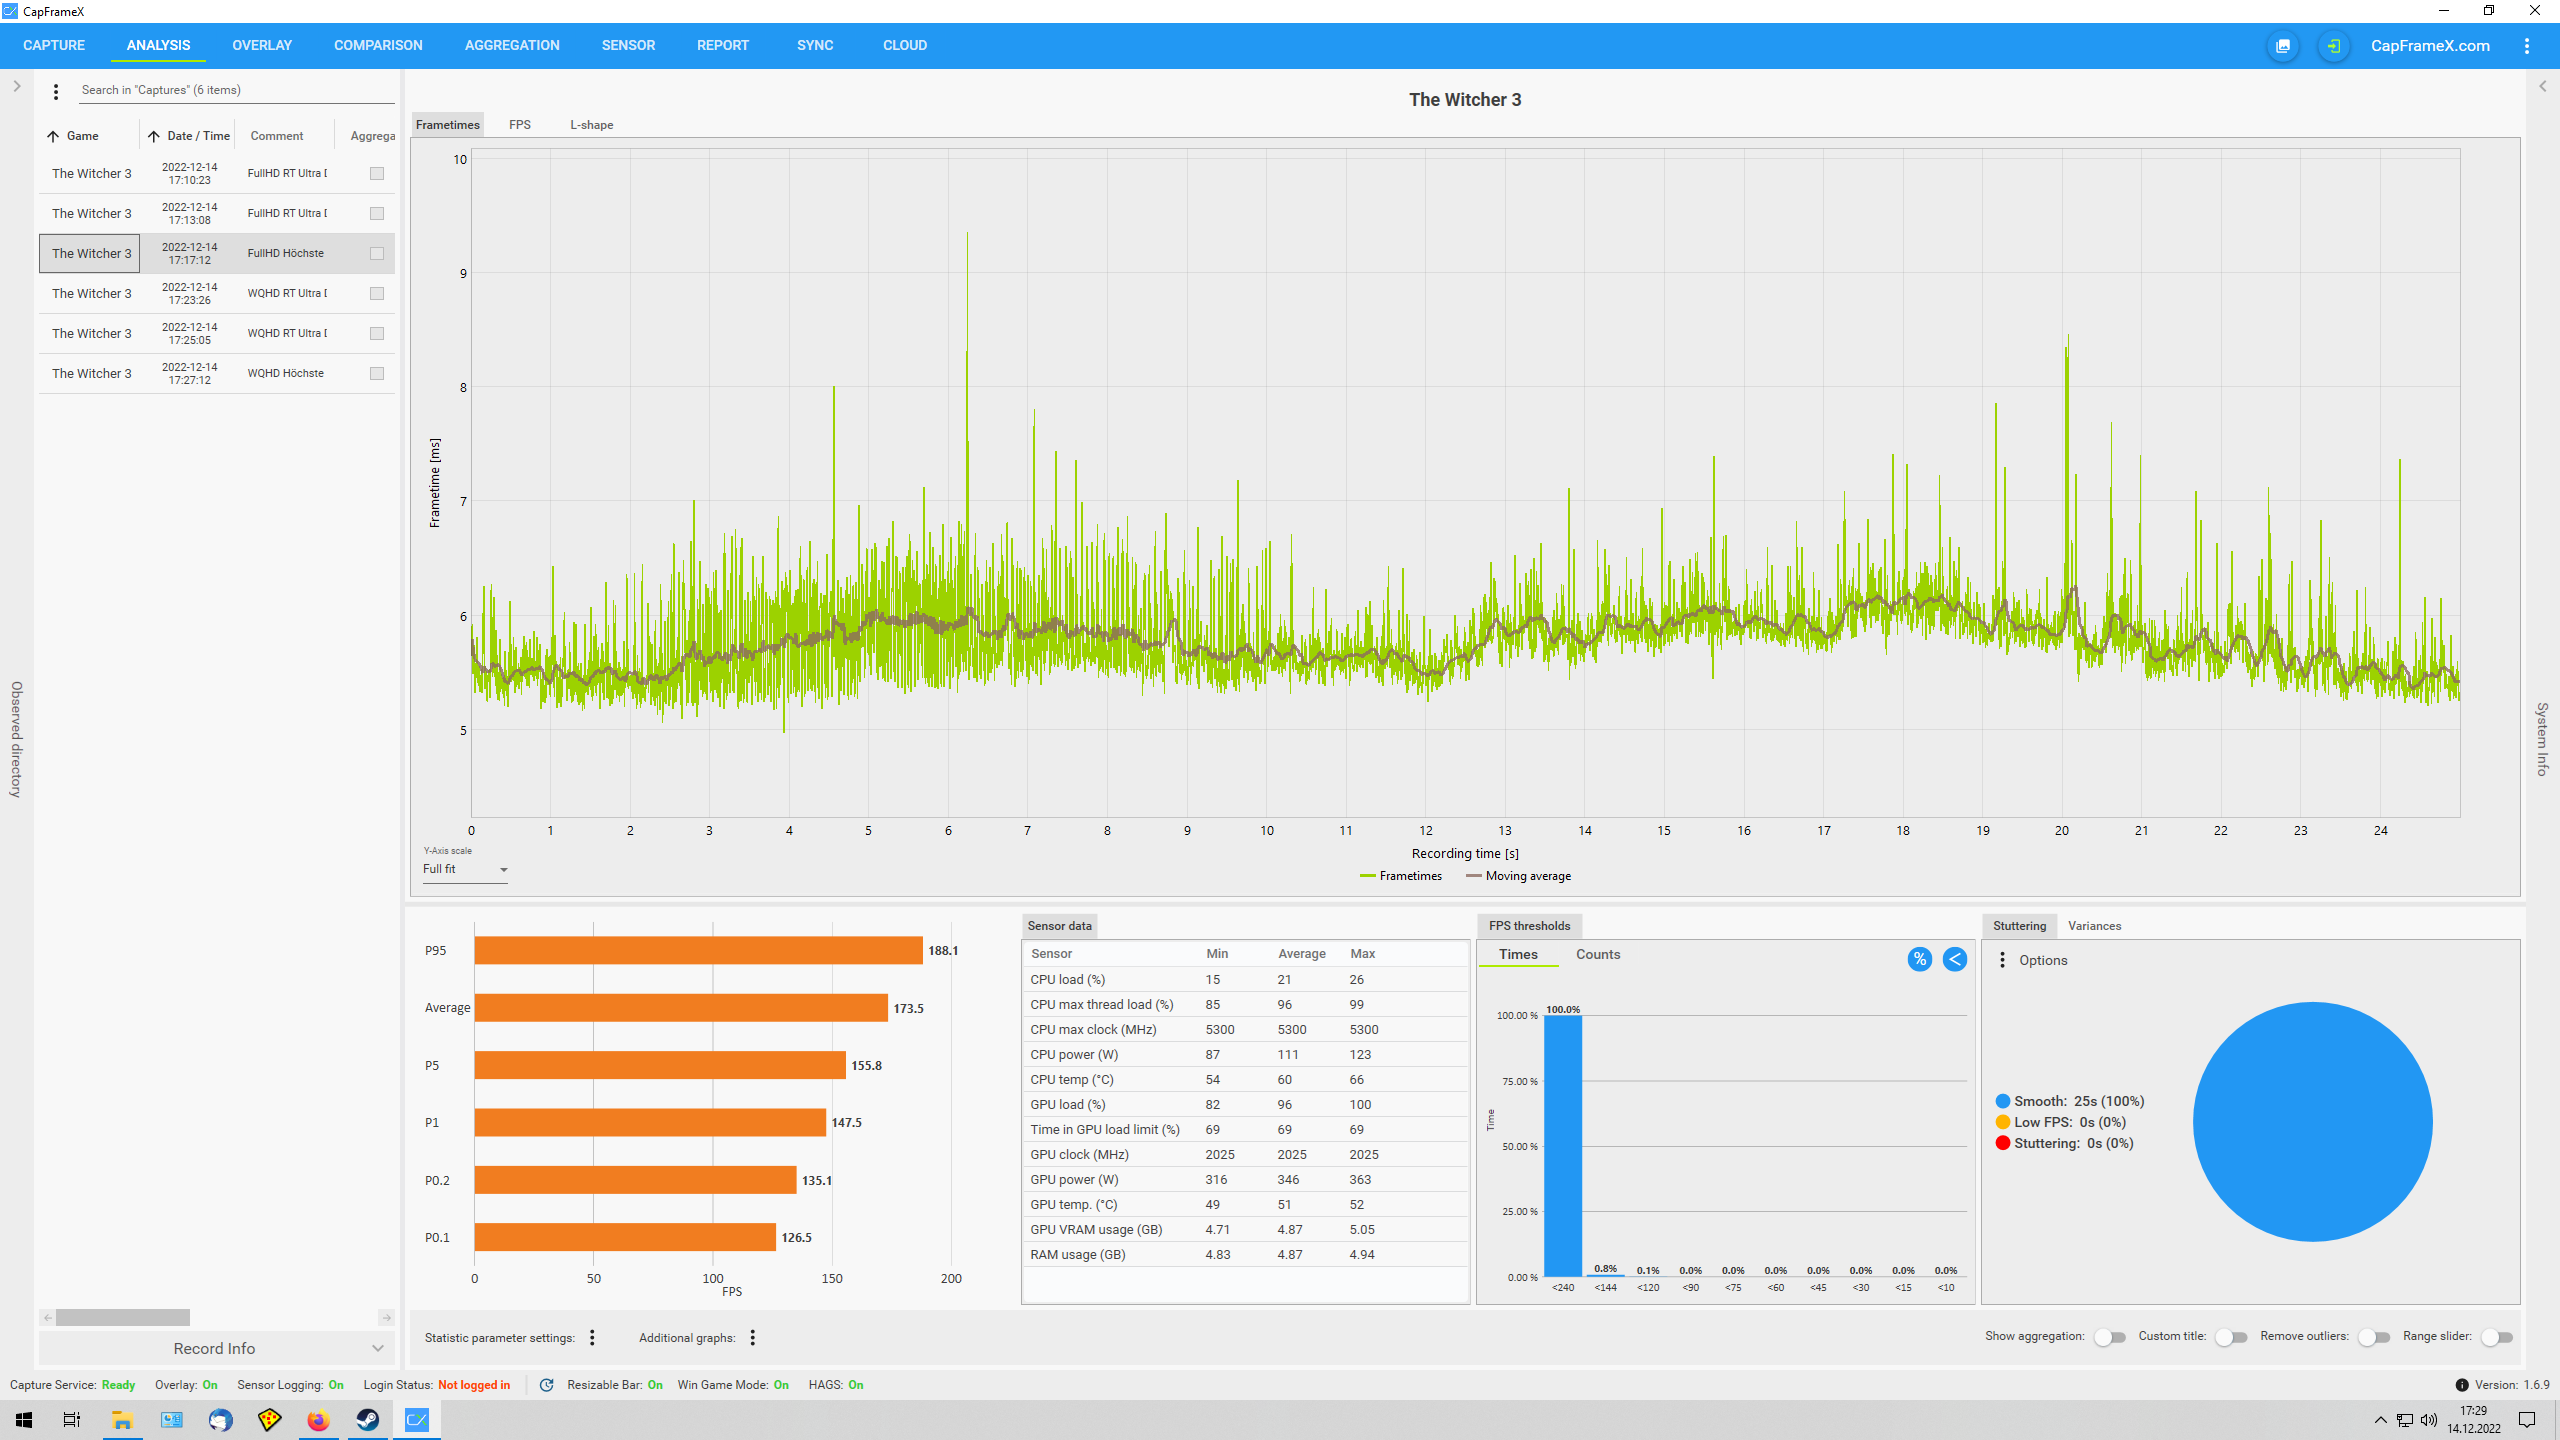Screen dimensions: 2560x1440
Task: Check aggregation box for 17:13:08 capture
Action: point(377,214)
